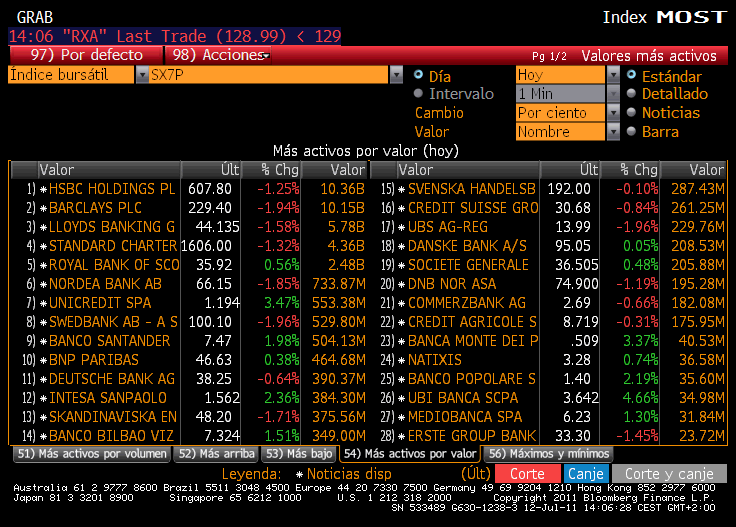Screen dimensions: 736x527
Task: Switch to the Más bajo tab
Action: [299, 454]
